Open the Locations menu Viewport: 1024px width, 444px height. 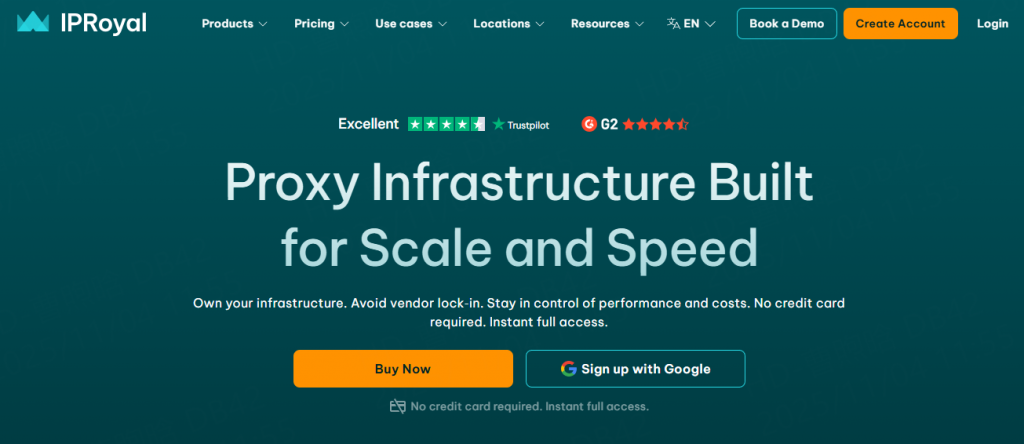tap(509, 23)
